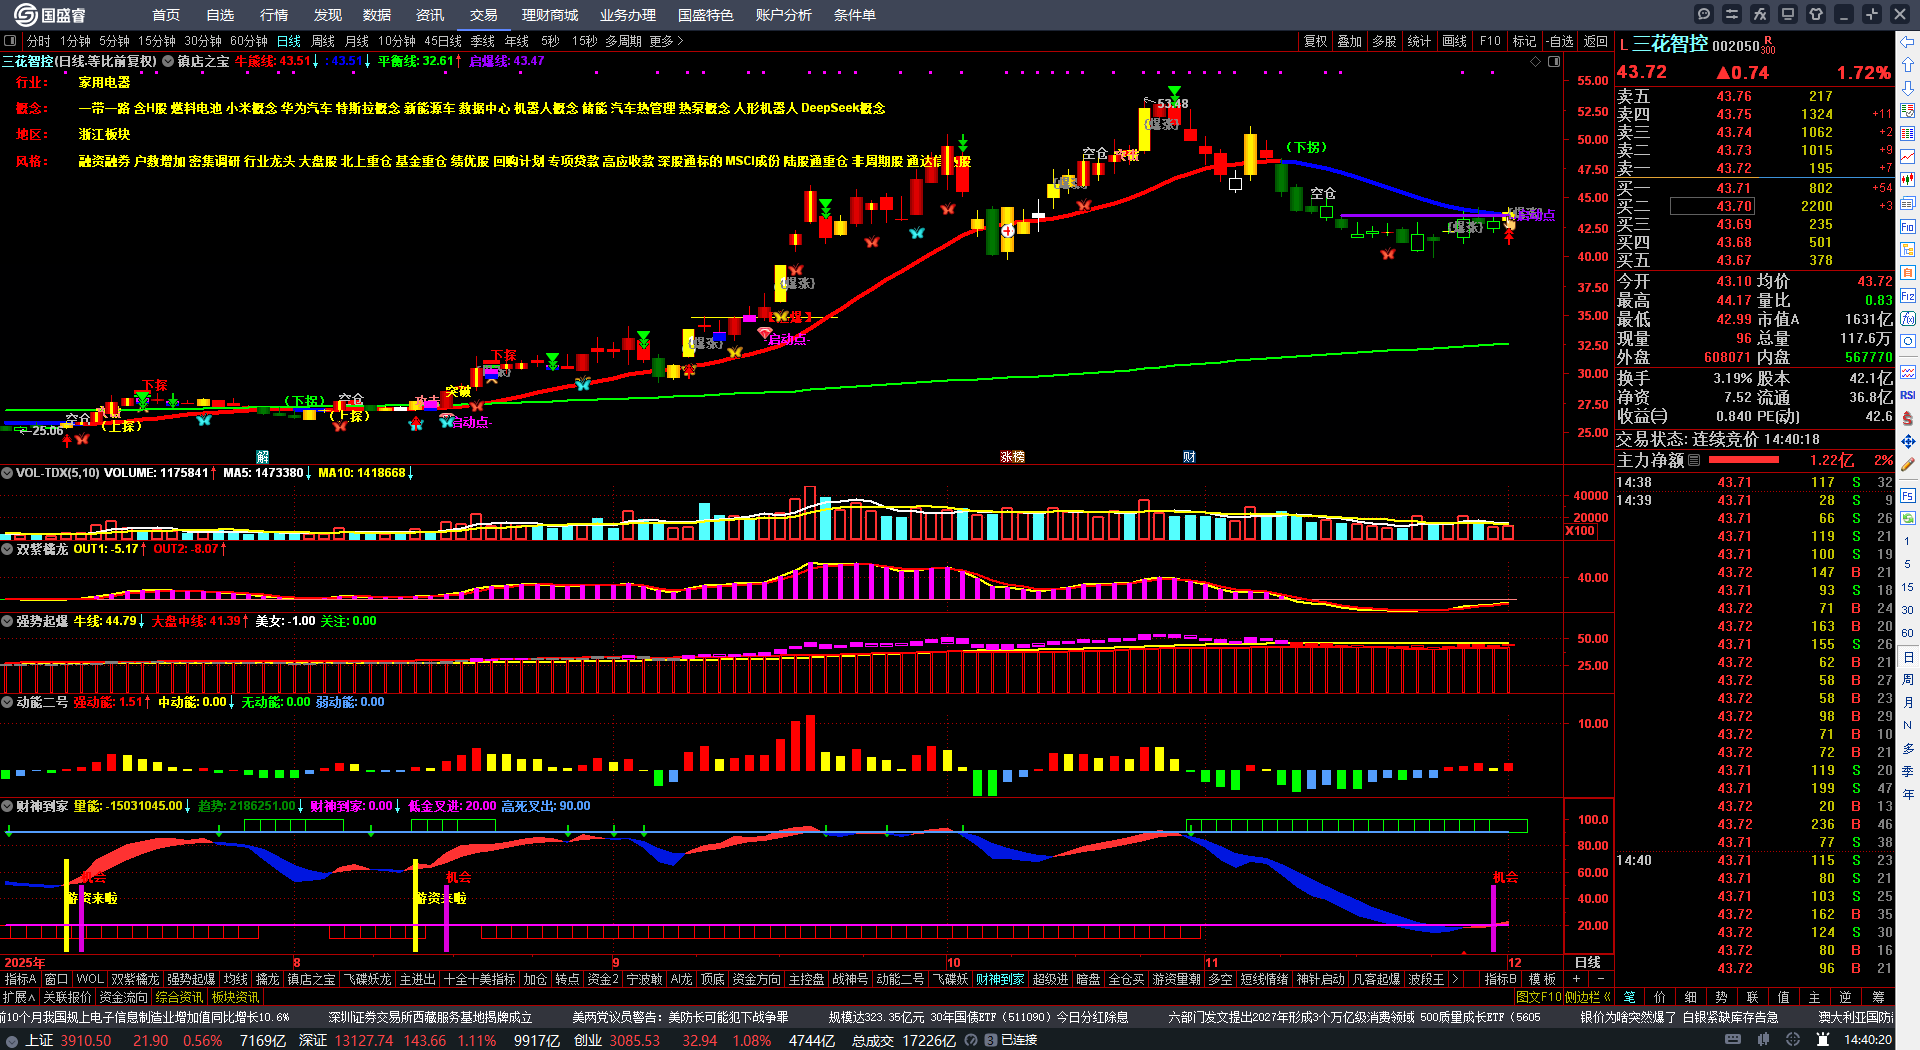Toggle 图文F10 view

pyautogui.click(x=1539, y=997)
